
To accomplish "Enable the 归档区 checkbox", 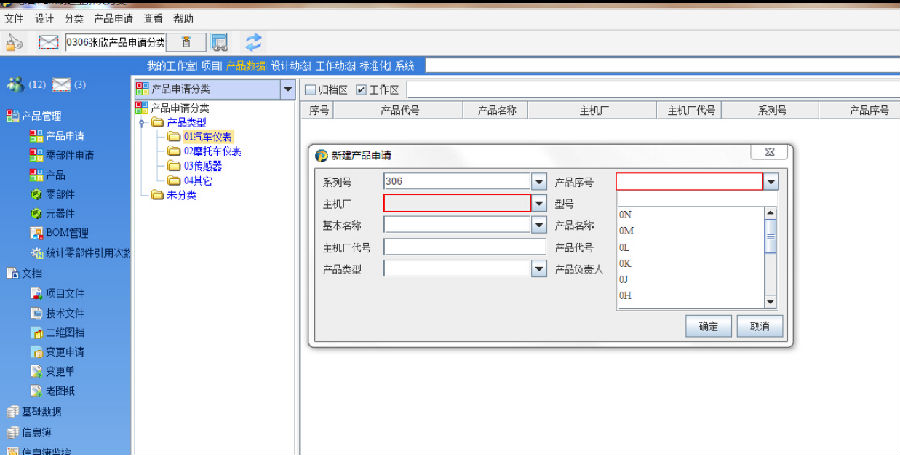I will pos(311,90).
